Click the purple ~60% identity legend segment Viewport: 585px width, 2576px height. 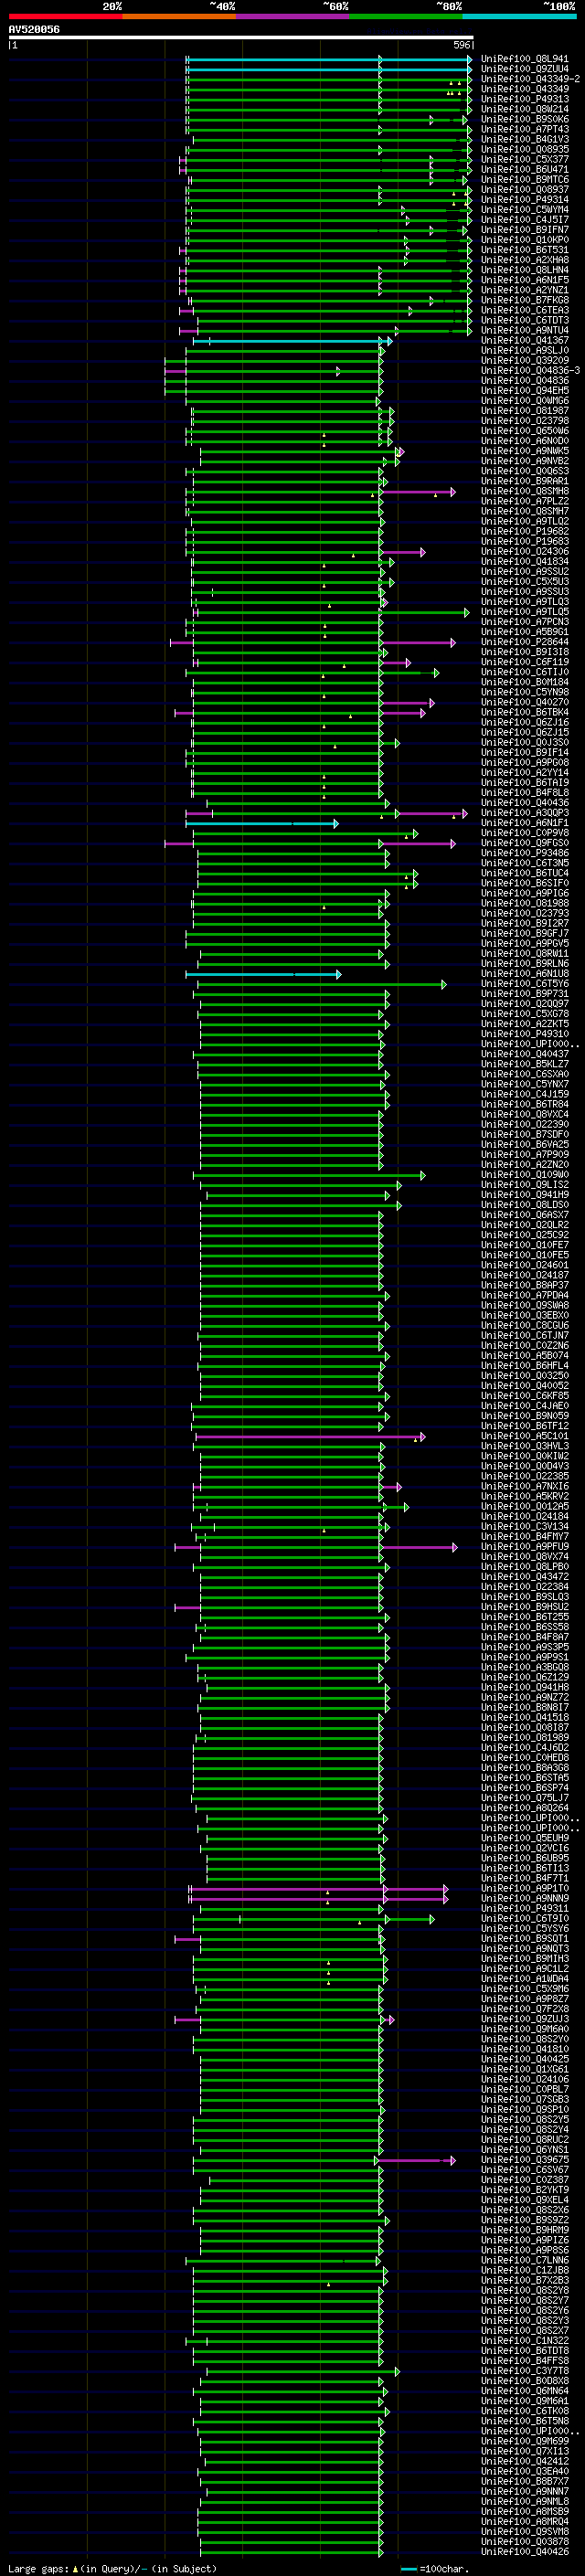pos(293,16)
